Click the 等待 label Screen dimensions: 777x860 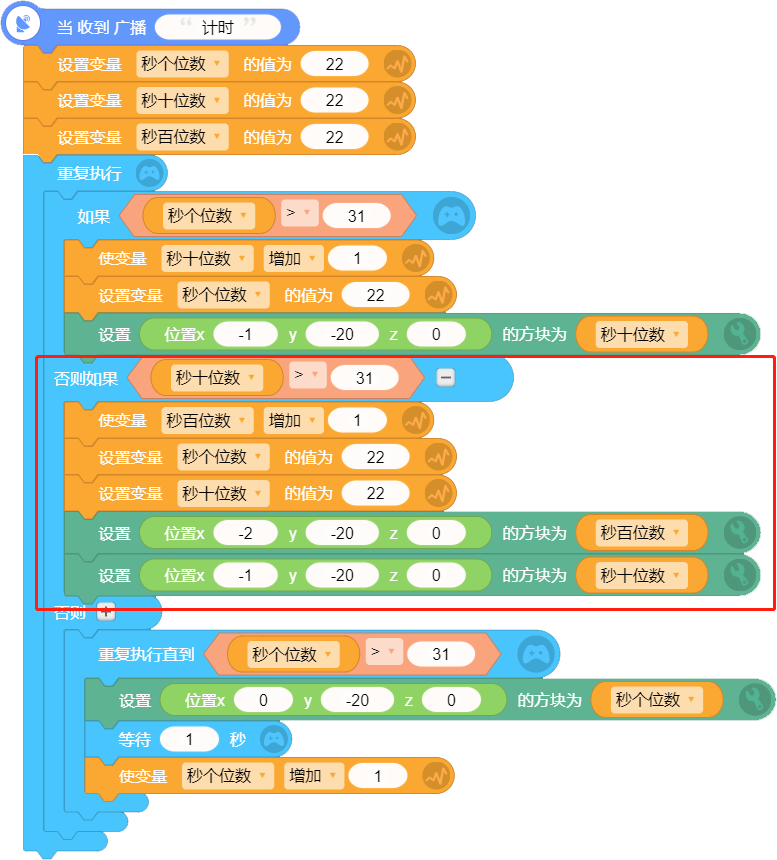click(134, 739)
